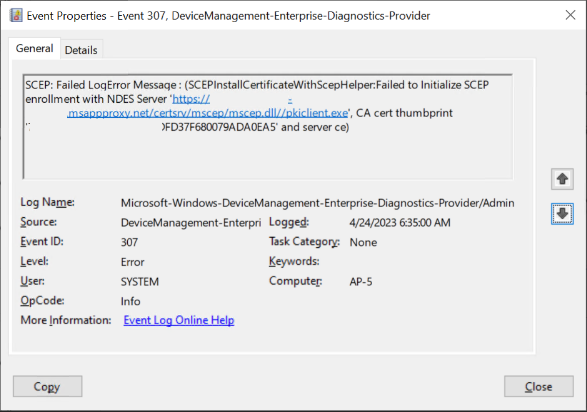Click the down arrow next event button

pos(562,214)
